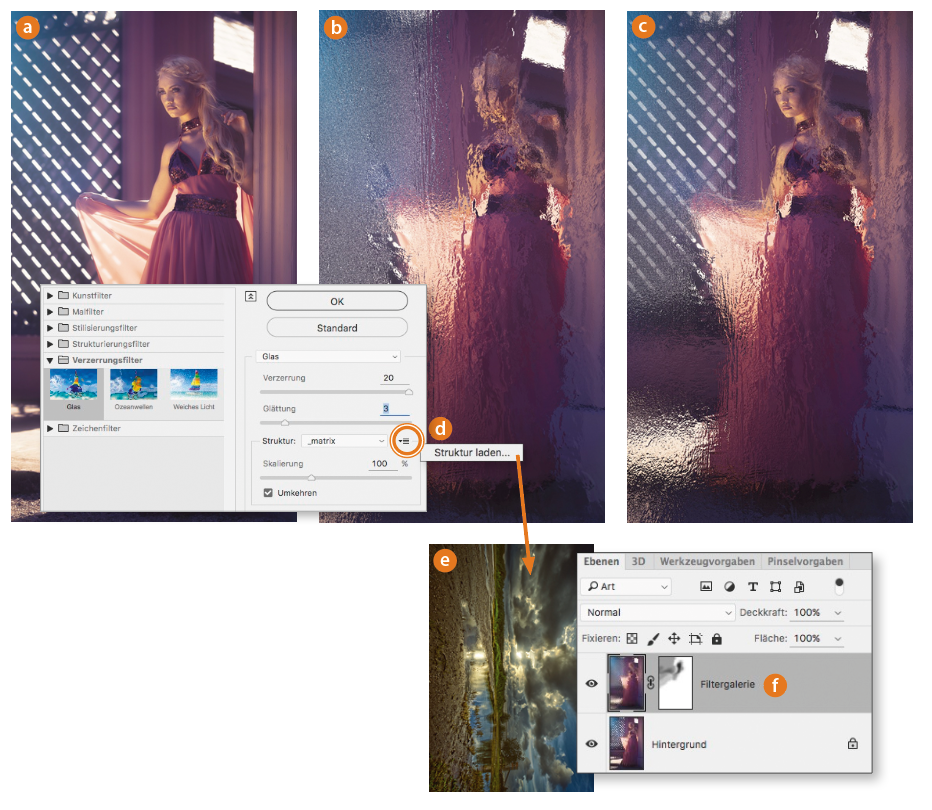This screenshot has height=810, width=932.
Task: Click the lock position move icon
Action: [674, 638]
